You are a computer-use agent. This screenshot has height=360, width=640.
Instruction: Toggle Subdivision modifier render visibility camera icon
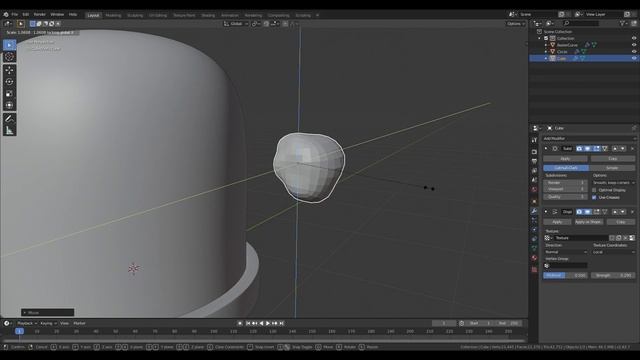click(x=579, y=149)
